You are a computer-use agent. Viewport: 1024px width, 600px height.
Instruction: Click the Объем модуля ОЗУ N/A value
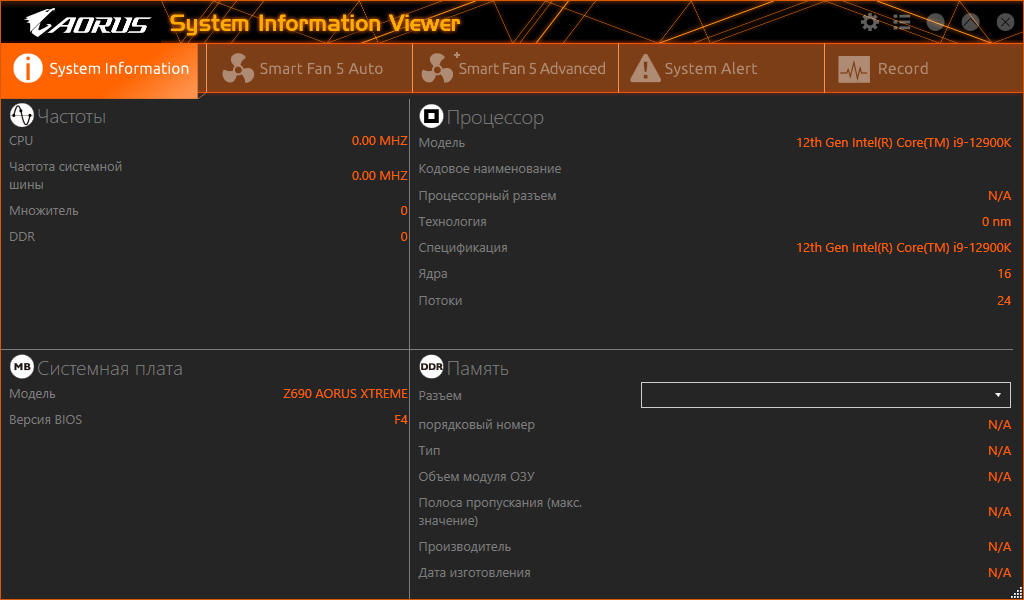pyautogui.click(x=1000, y=477)
